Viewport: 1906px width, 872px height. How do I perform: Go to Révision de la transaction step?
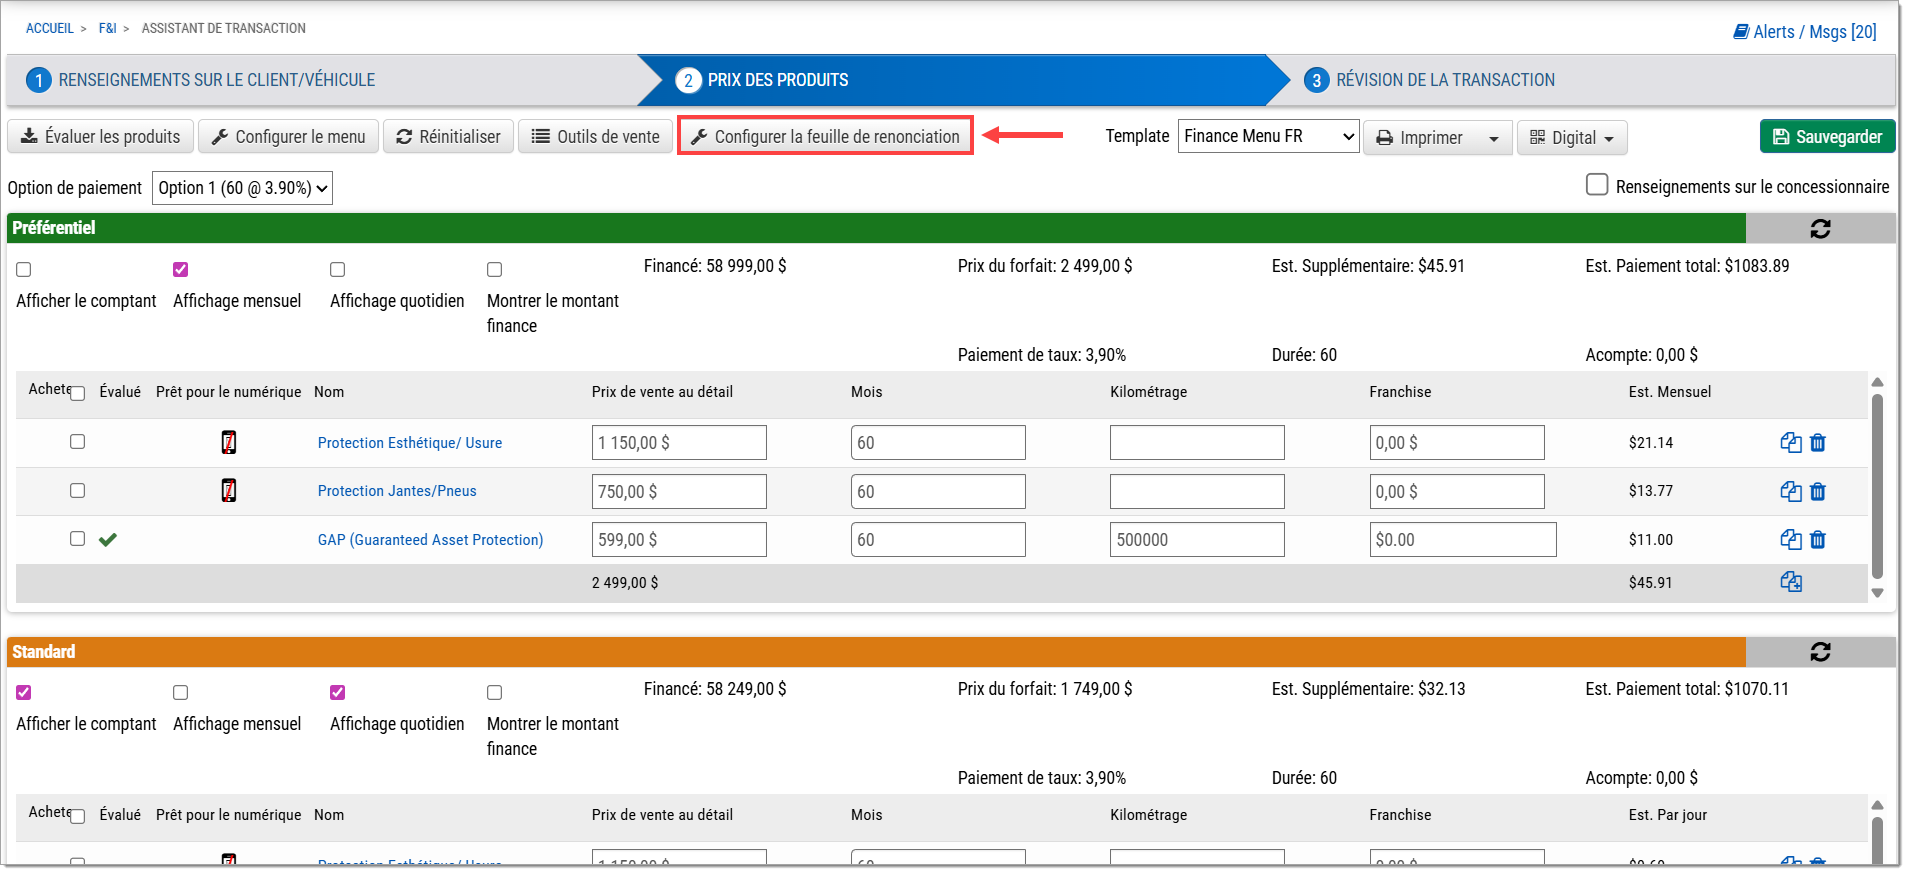(1444, 80)
